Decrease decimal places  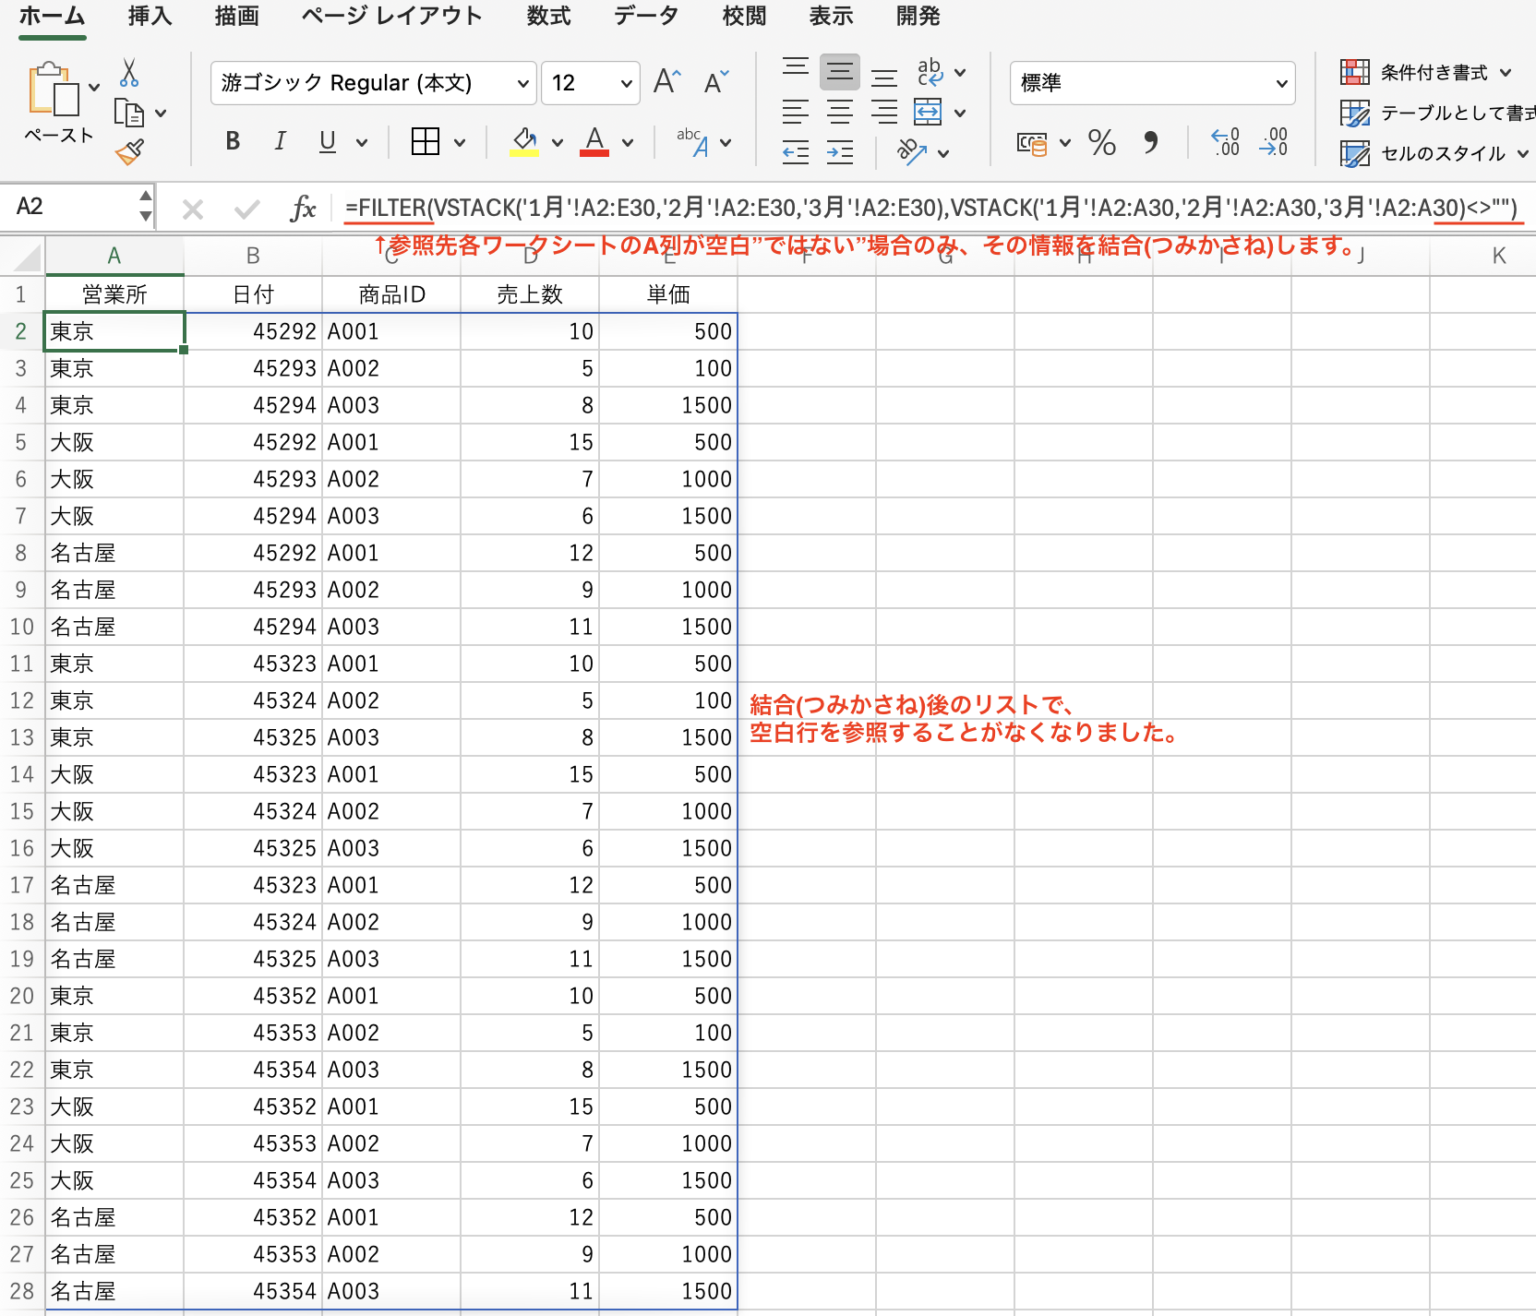tap(1274, 142)
